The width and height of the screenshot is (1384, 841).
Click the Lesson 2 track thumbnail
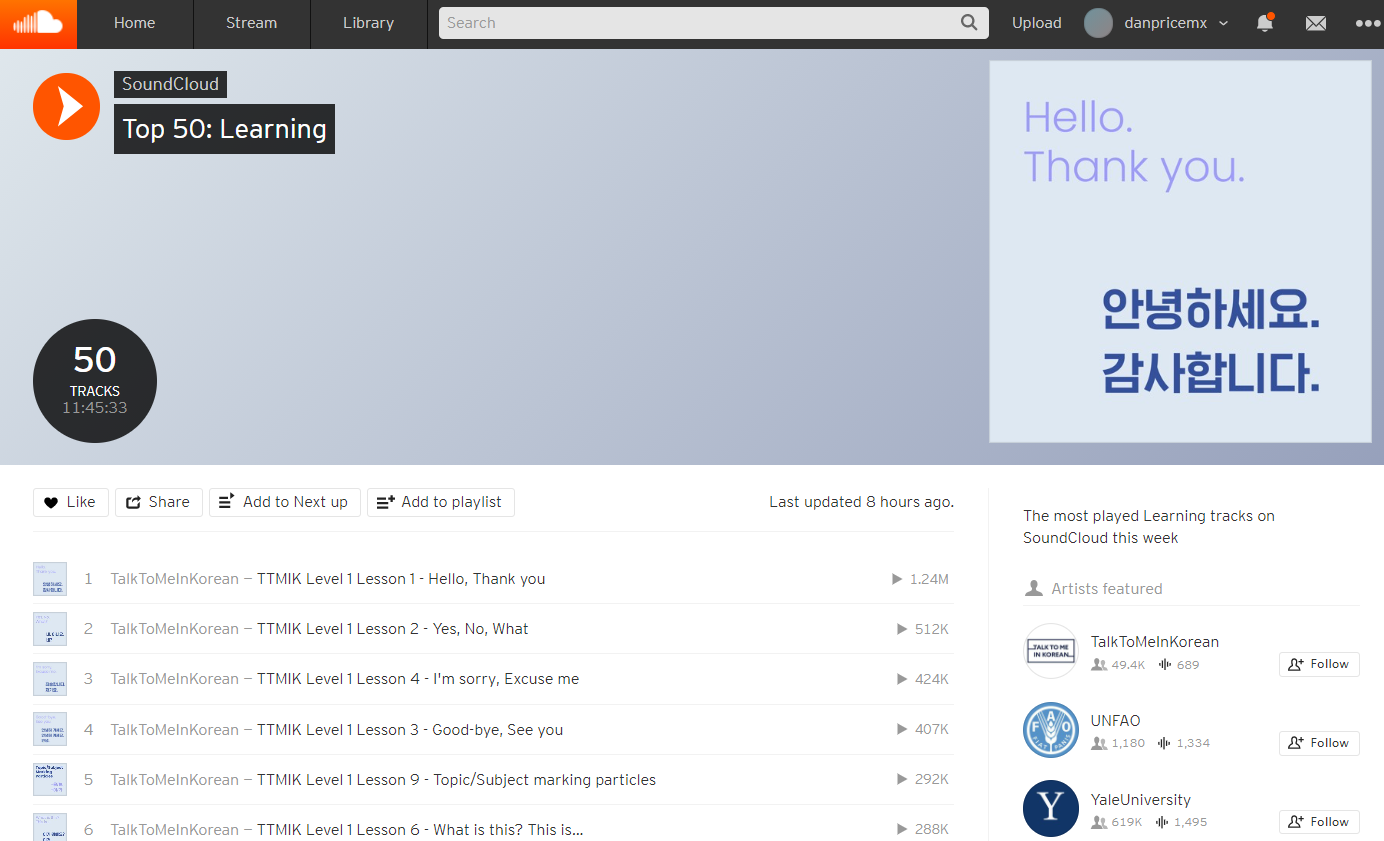click(50, 629)
